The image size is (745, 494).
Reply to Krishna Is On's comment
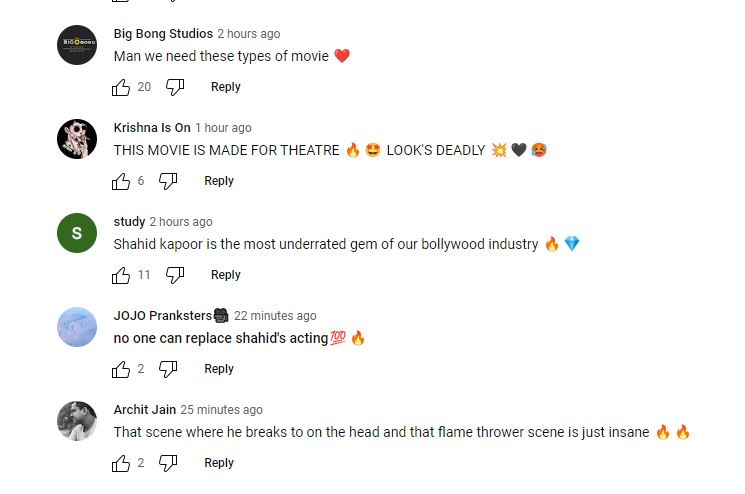(x=219, y=181)
